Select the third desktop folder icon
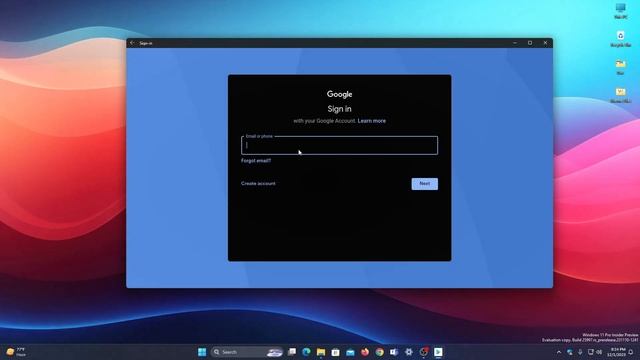The width and height of the screenshot is (640, 360). (621, 67)
